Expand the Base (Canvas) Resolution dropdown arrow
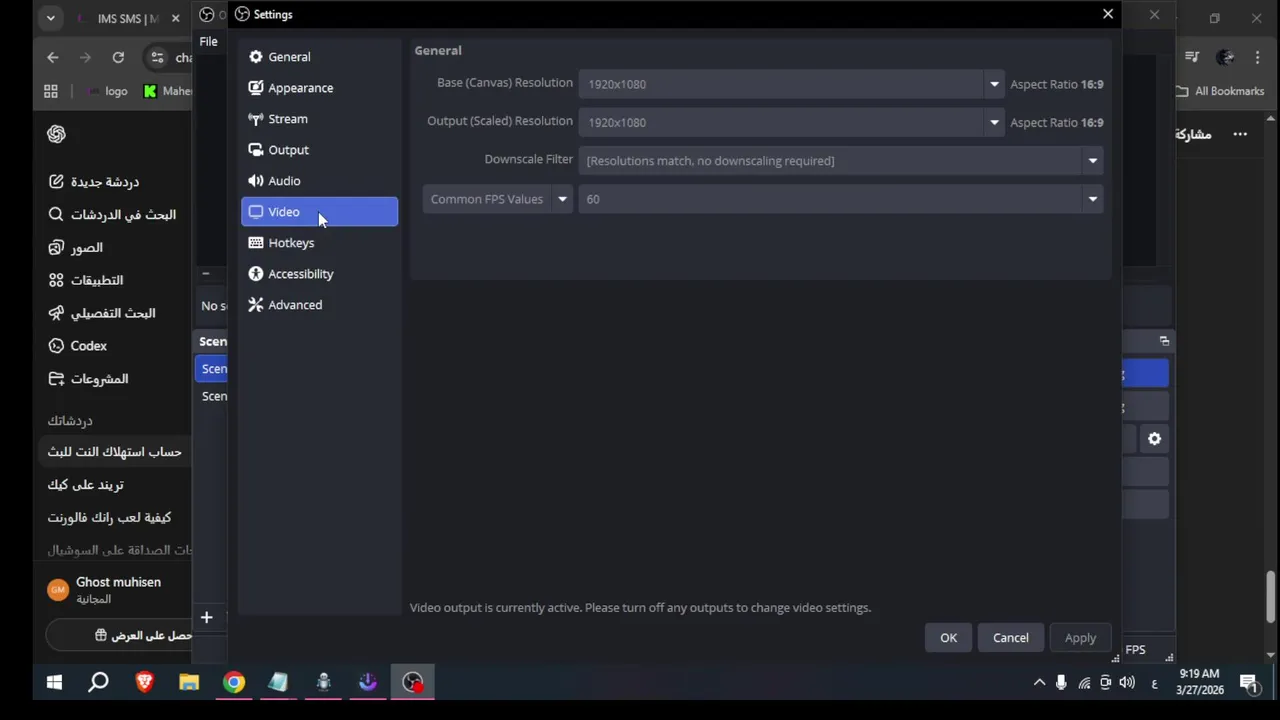The width and height of the screenshot is (1280, 720). click(x=994, y=84)
